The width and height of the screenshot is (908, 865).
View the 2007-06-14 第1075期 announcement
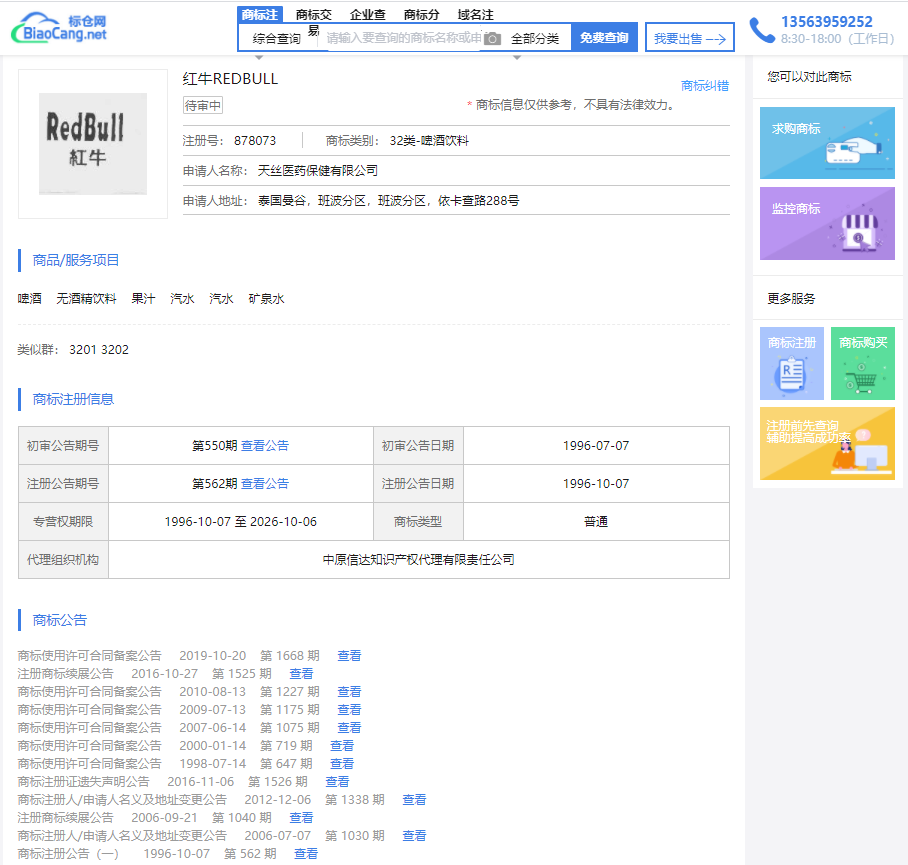pos(349,728)
